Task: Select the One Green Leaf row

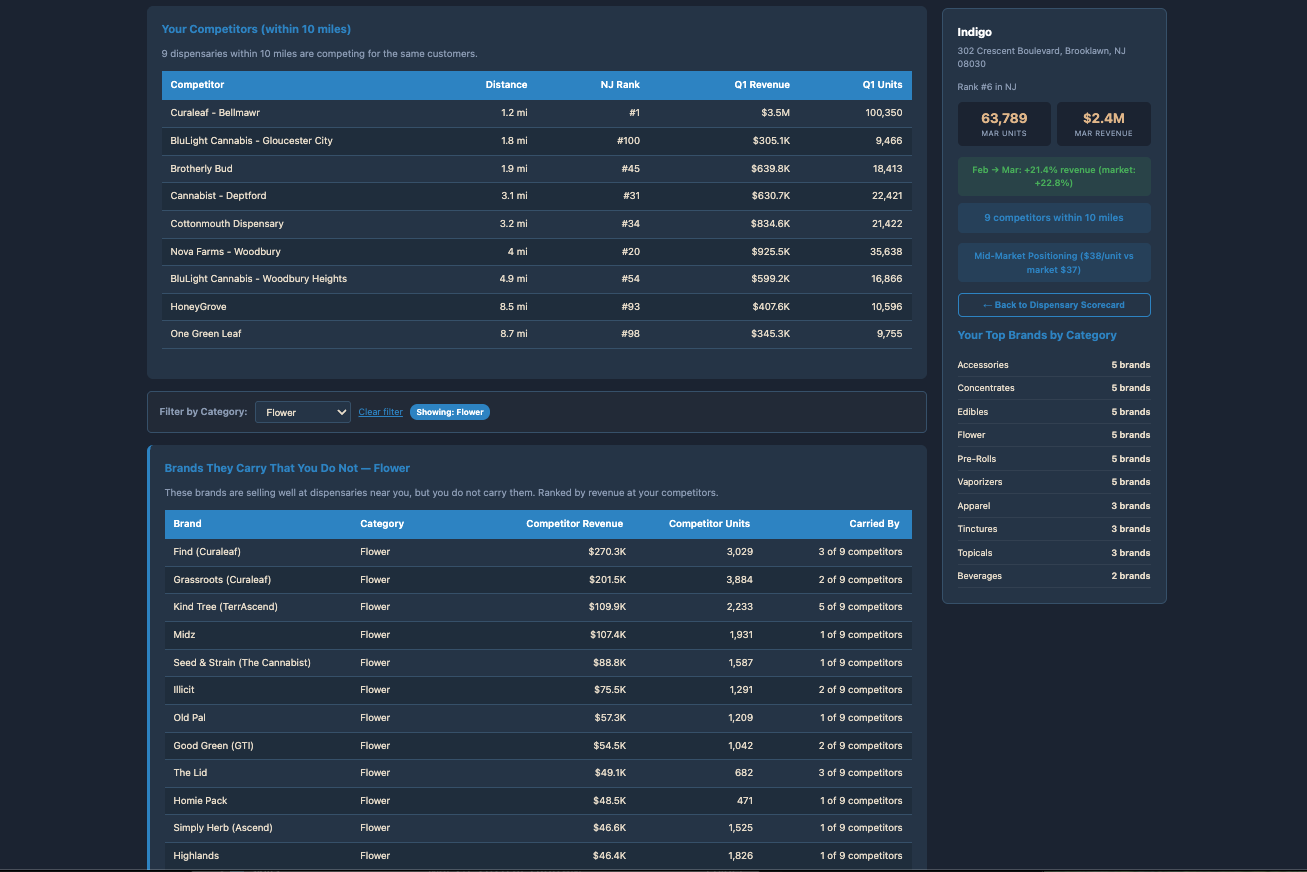Action: tap(537, 334)
